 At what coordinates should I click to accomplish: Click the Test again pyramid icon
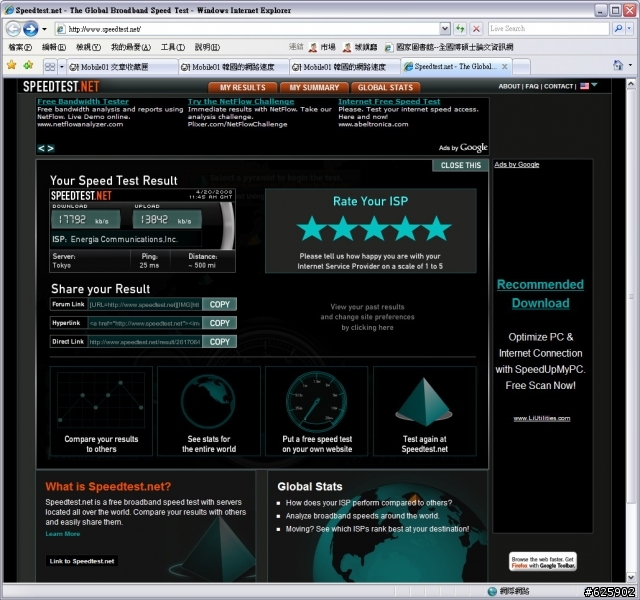pos(424,402)
